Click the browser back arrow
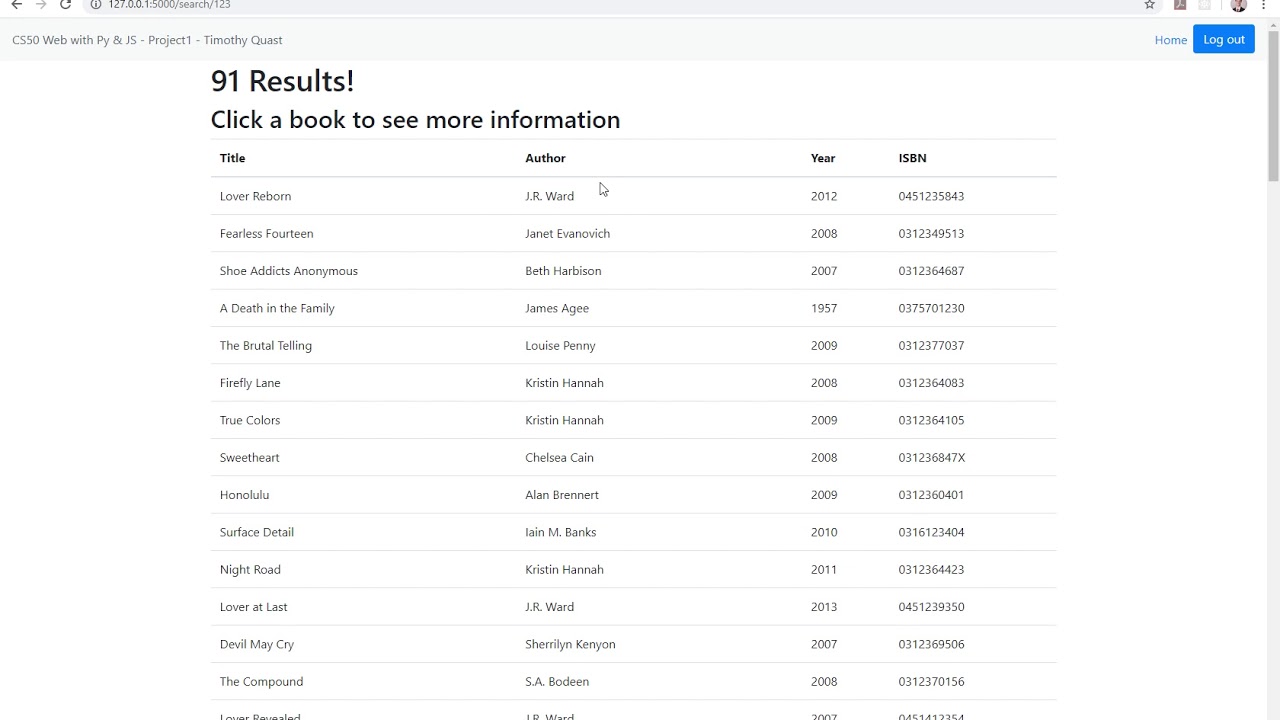 point(16,5)
